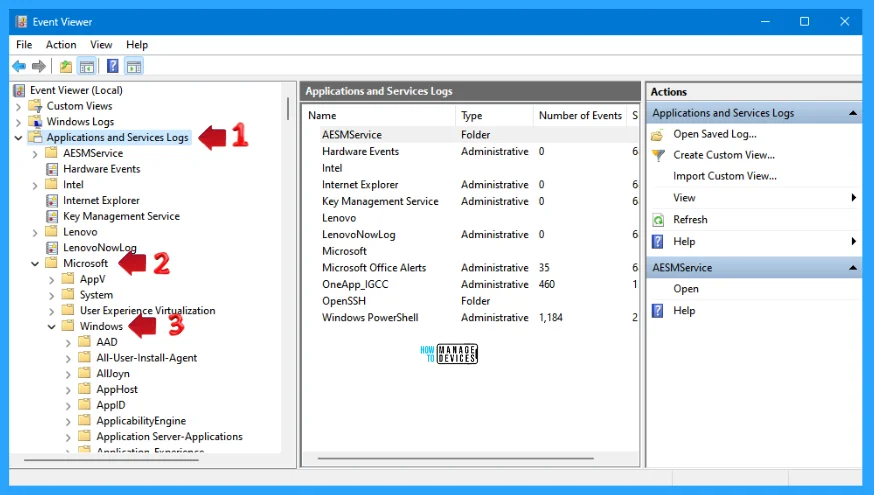The width and height of the screenshot is (874, 495).
Task: Click the Open Saved Log folder icon
Action: click(658, 134)
